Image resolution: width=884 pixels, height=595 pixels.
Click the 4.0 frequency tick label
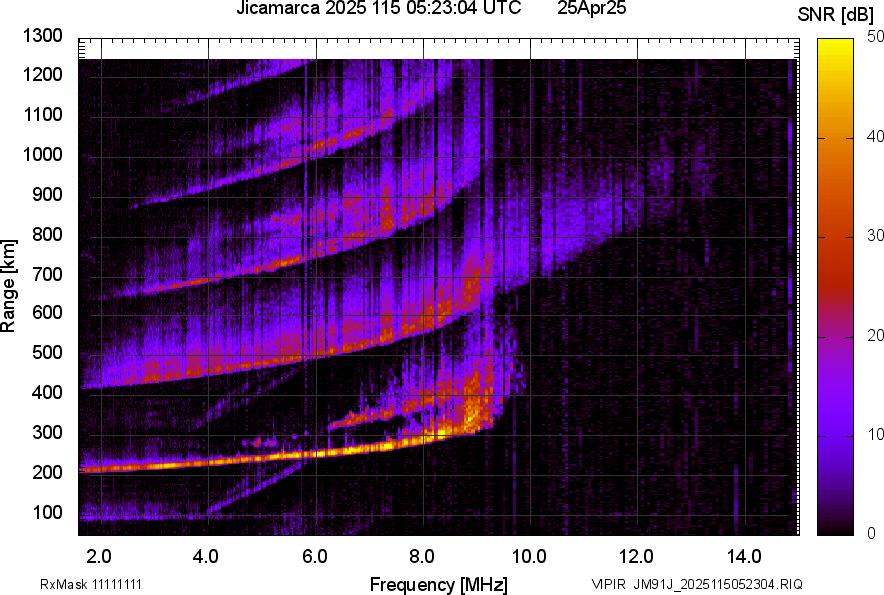pos(206,557)
